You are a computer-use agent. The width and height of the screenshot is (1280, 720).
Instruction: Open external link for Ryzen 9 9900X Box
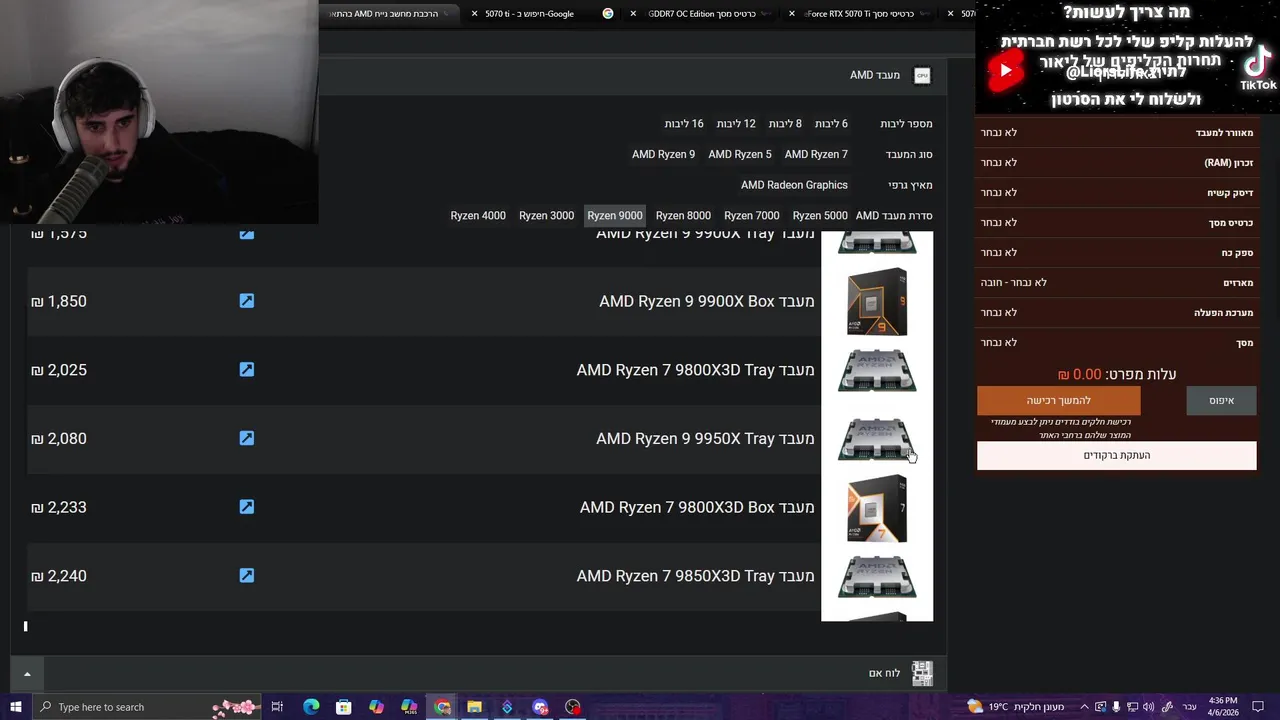click(247, 301)
